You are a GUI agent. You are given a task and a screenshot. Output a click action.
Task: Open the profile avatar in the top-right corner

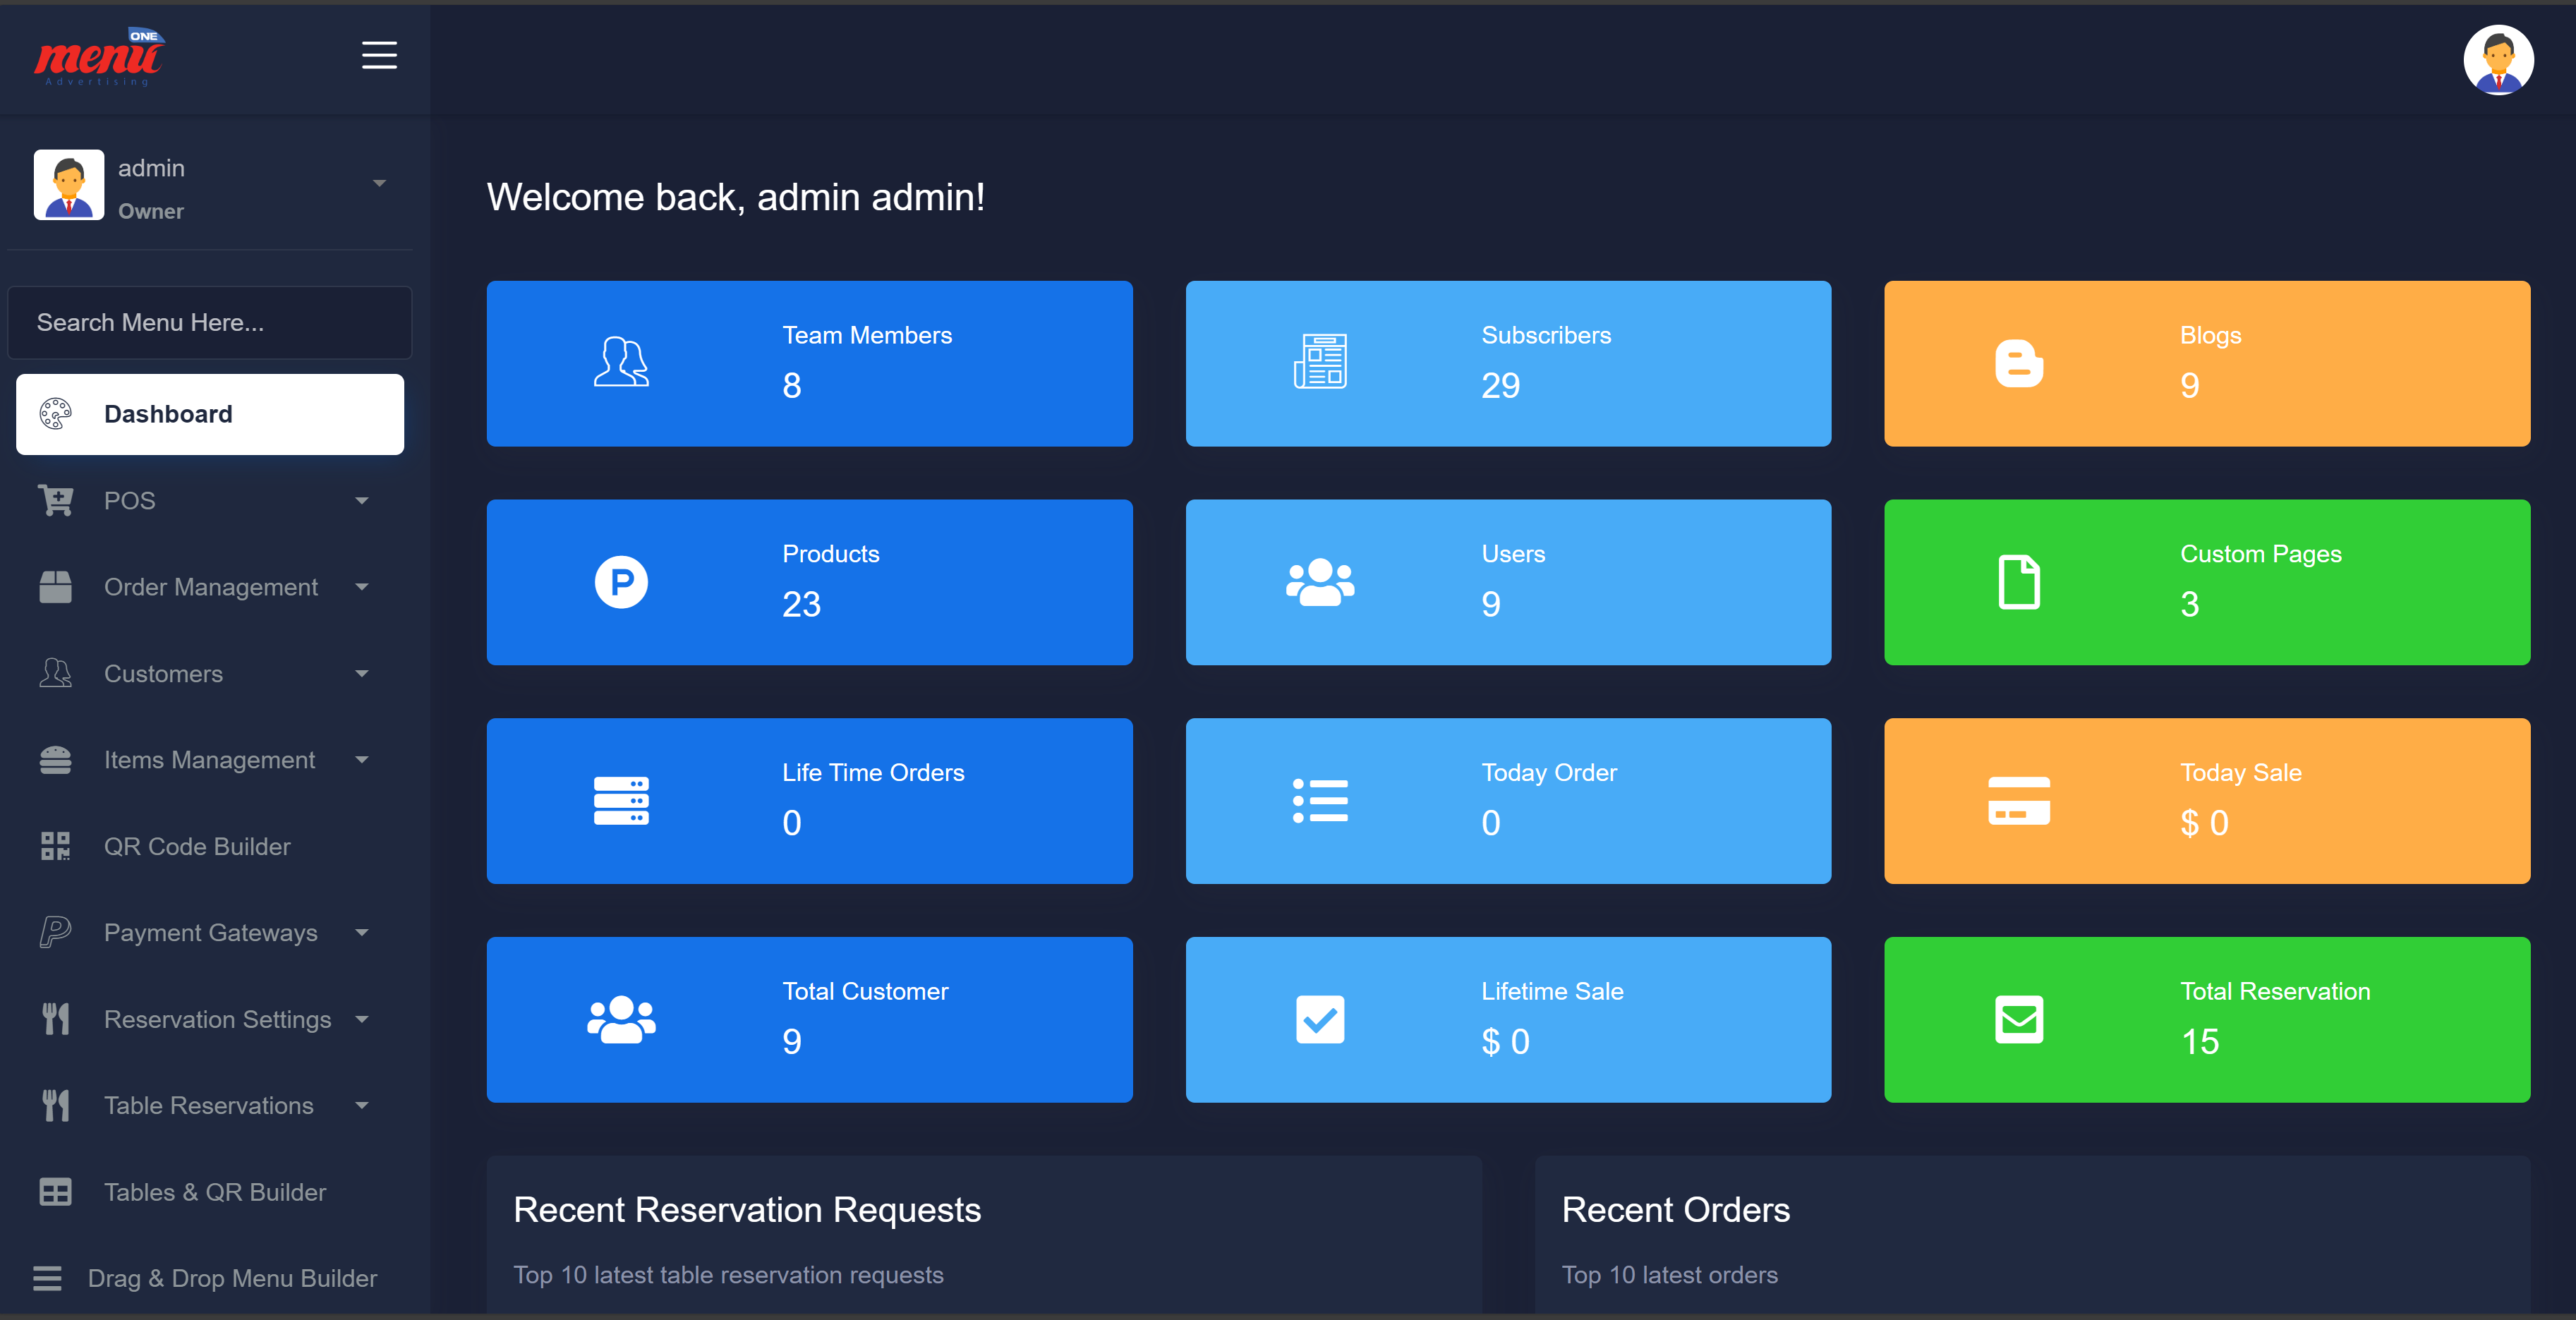pyautogui.click(x=2499, y=60)
